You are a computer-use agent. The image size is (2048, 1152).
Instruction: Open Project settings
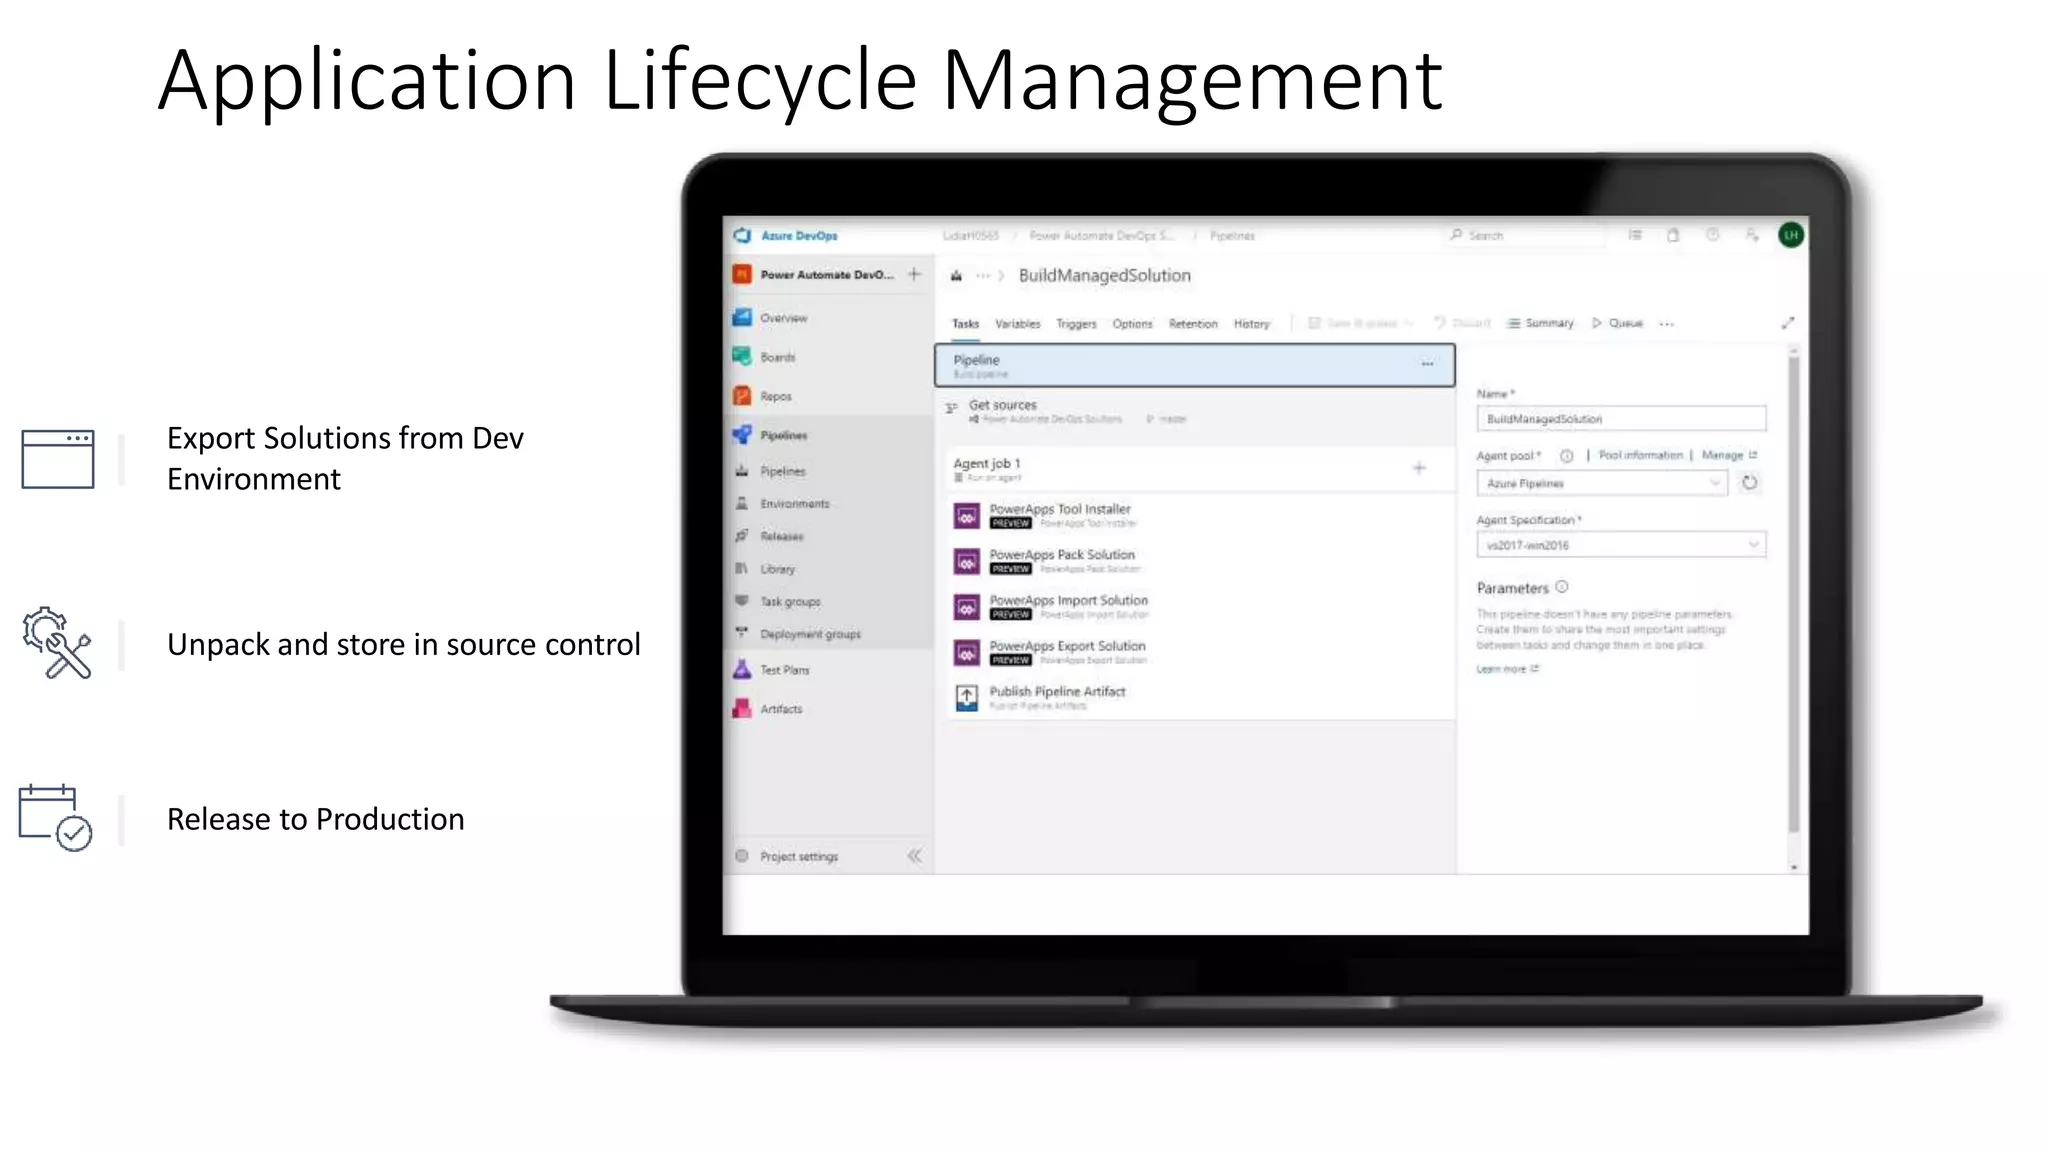tap(798, 857)
